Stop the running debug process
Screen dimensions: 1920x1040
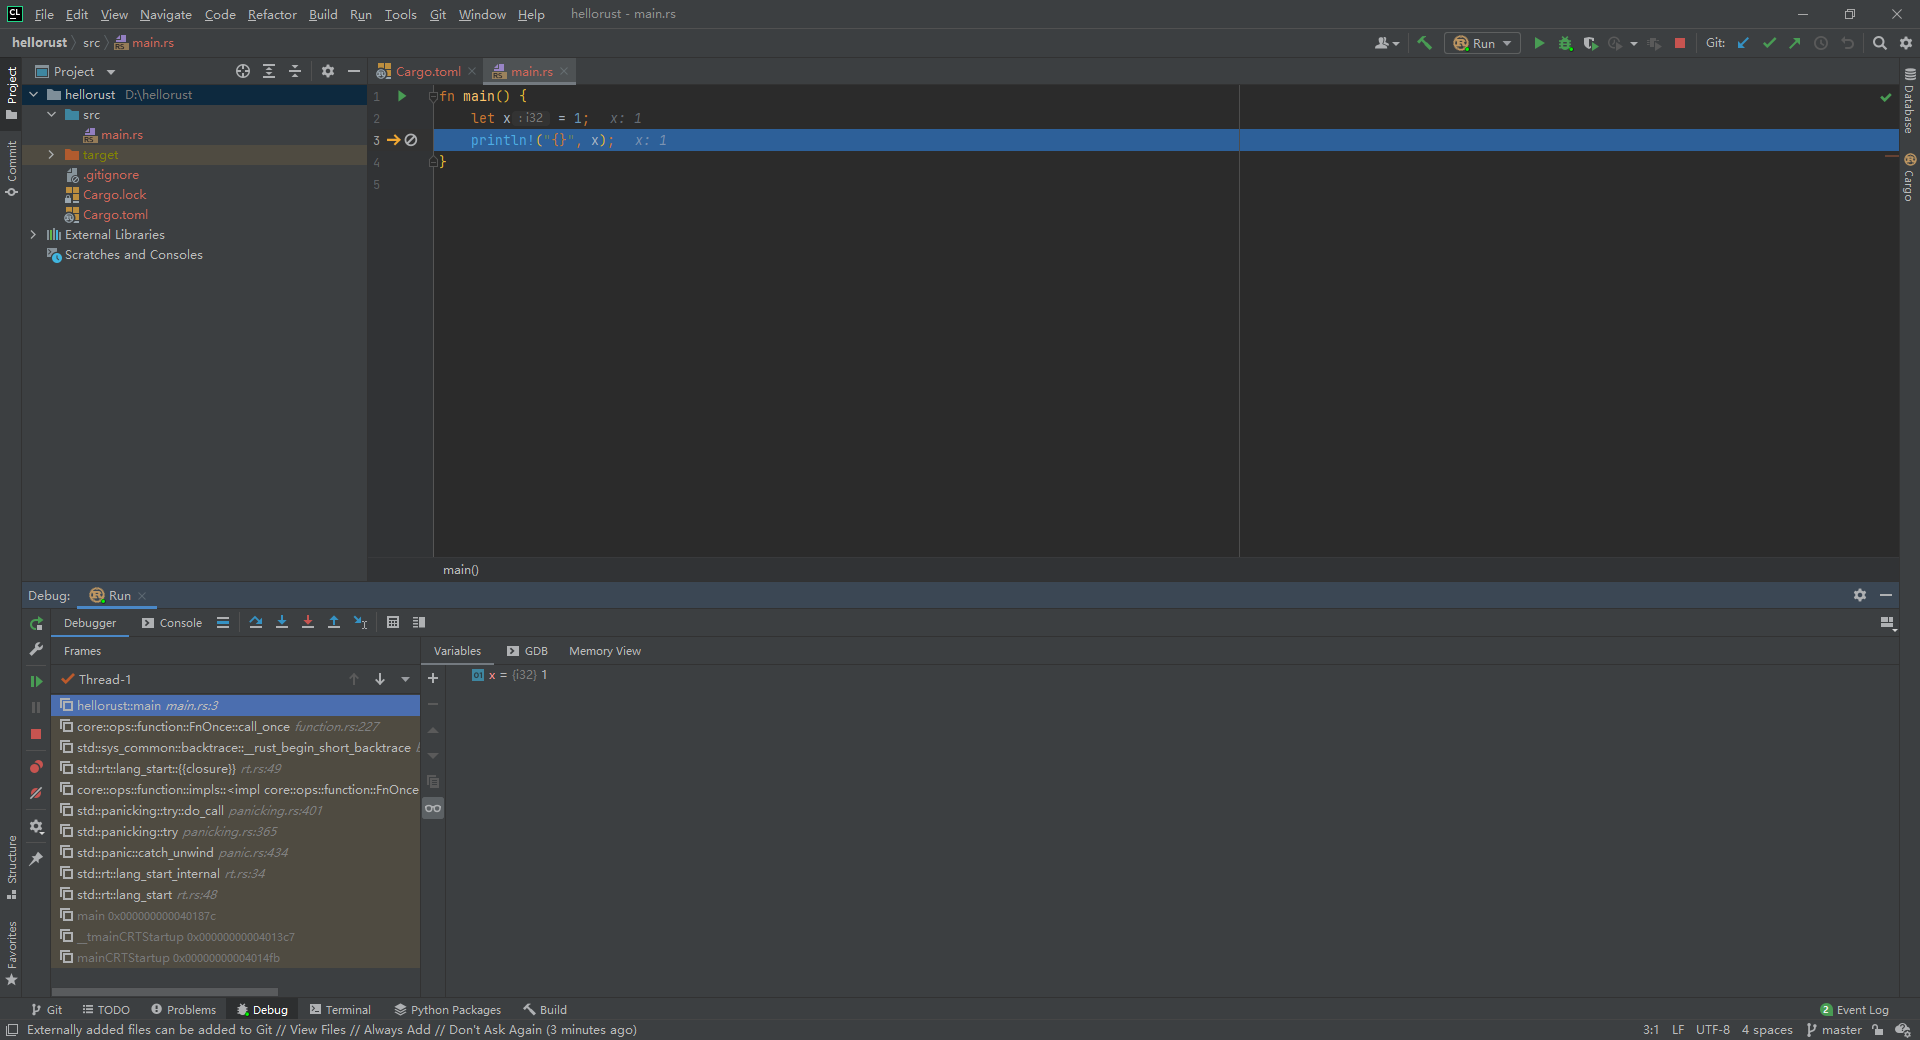point(36,735)
